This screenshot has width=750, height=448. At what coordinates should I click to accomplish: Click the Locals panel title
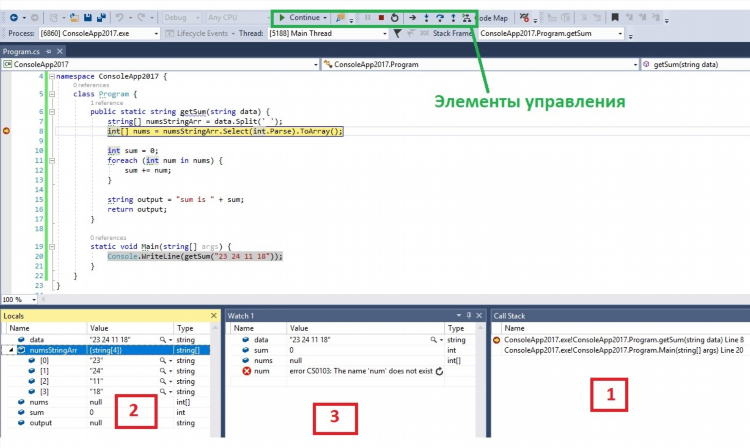click(x=13, y=316)
